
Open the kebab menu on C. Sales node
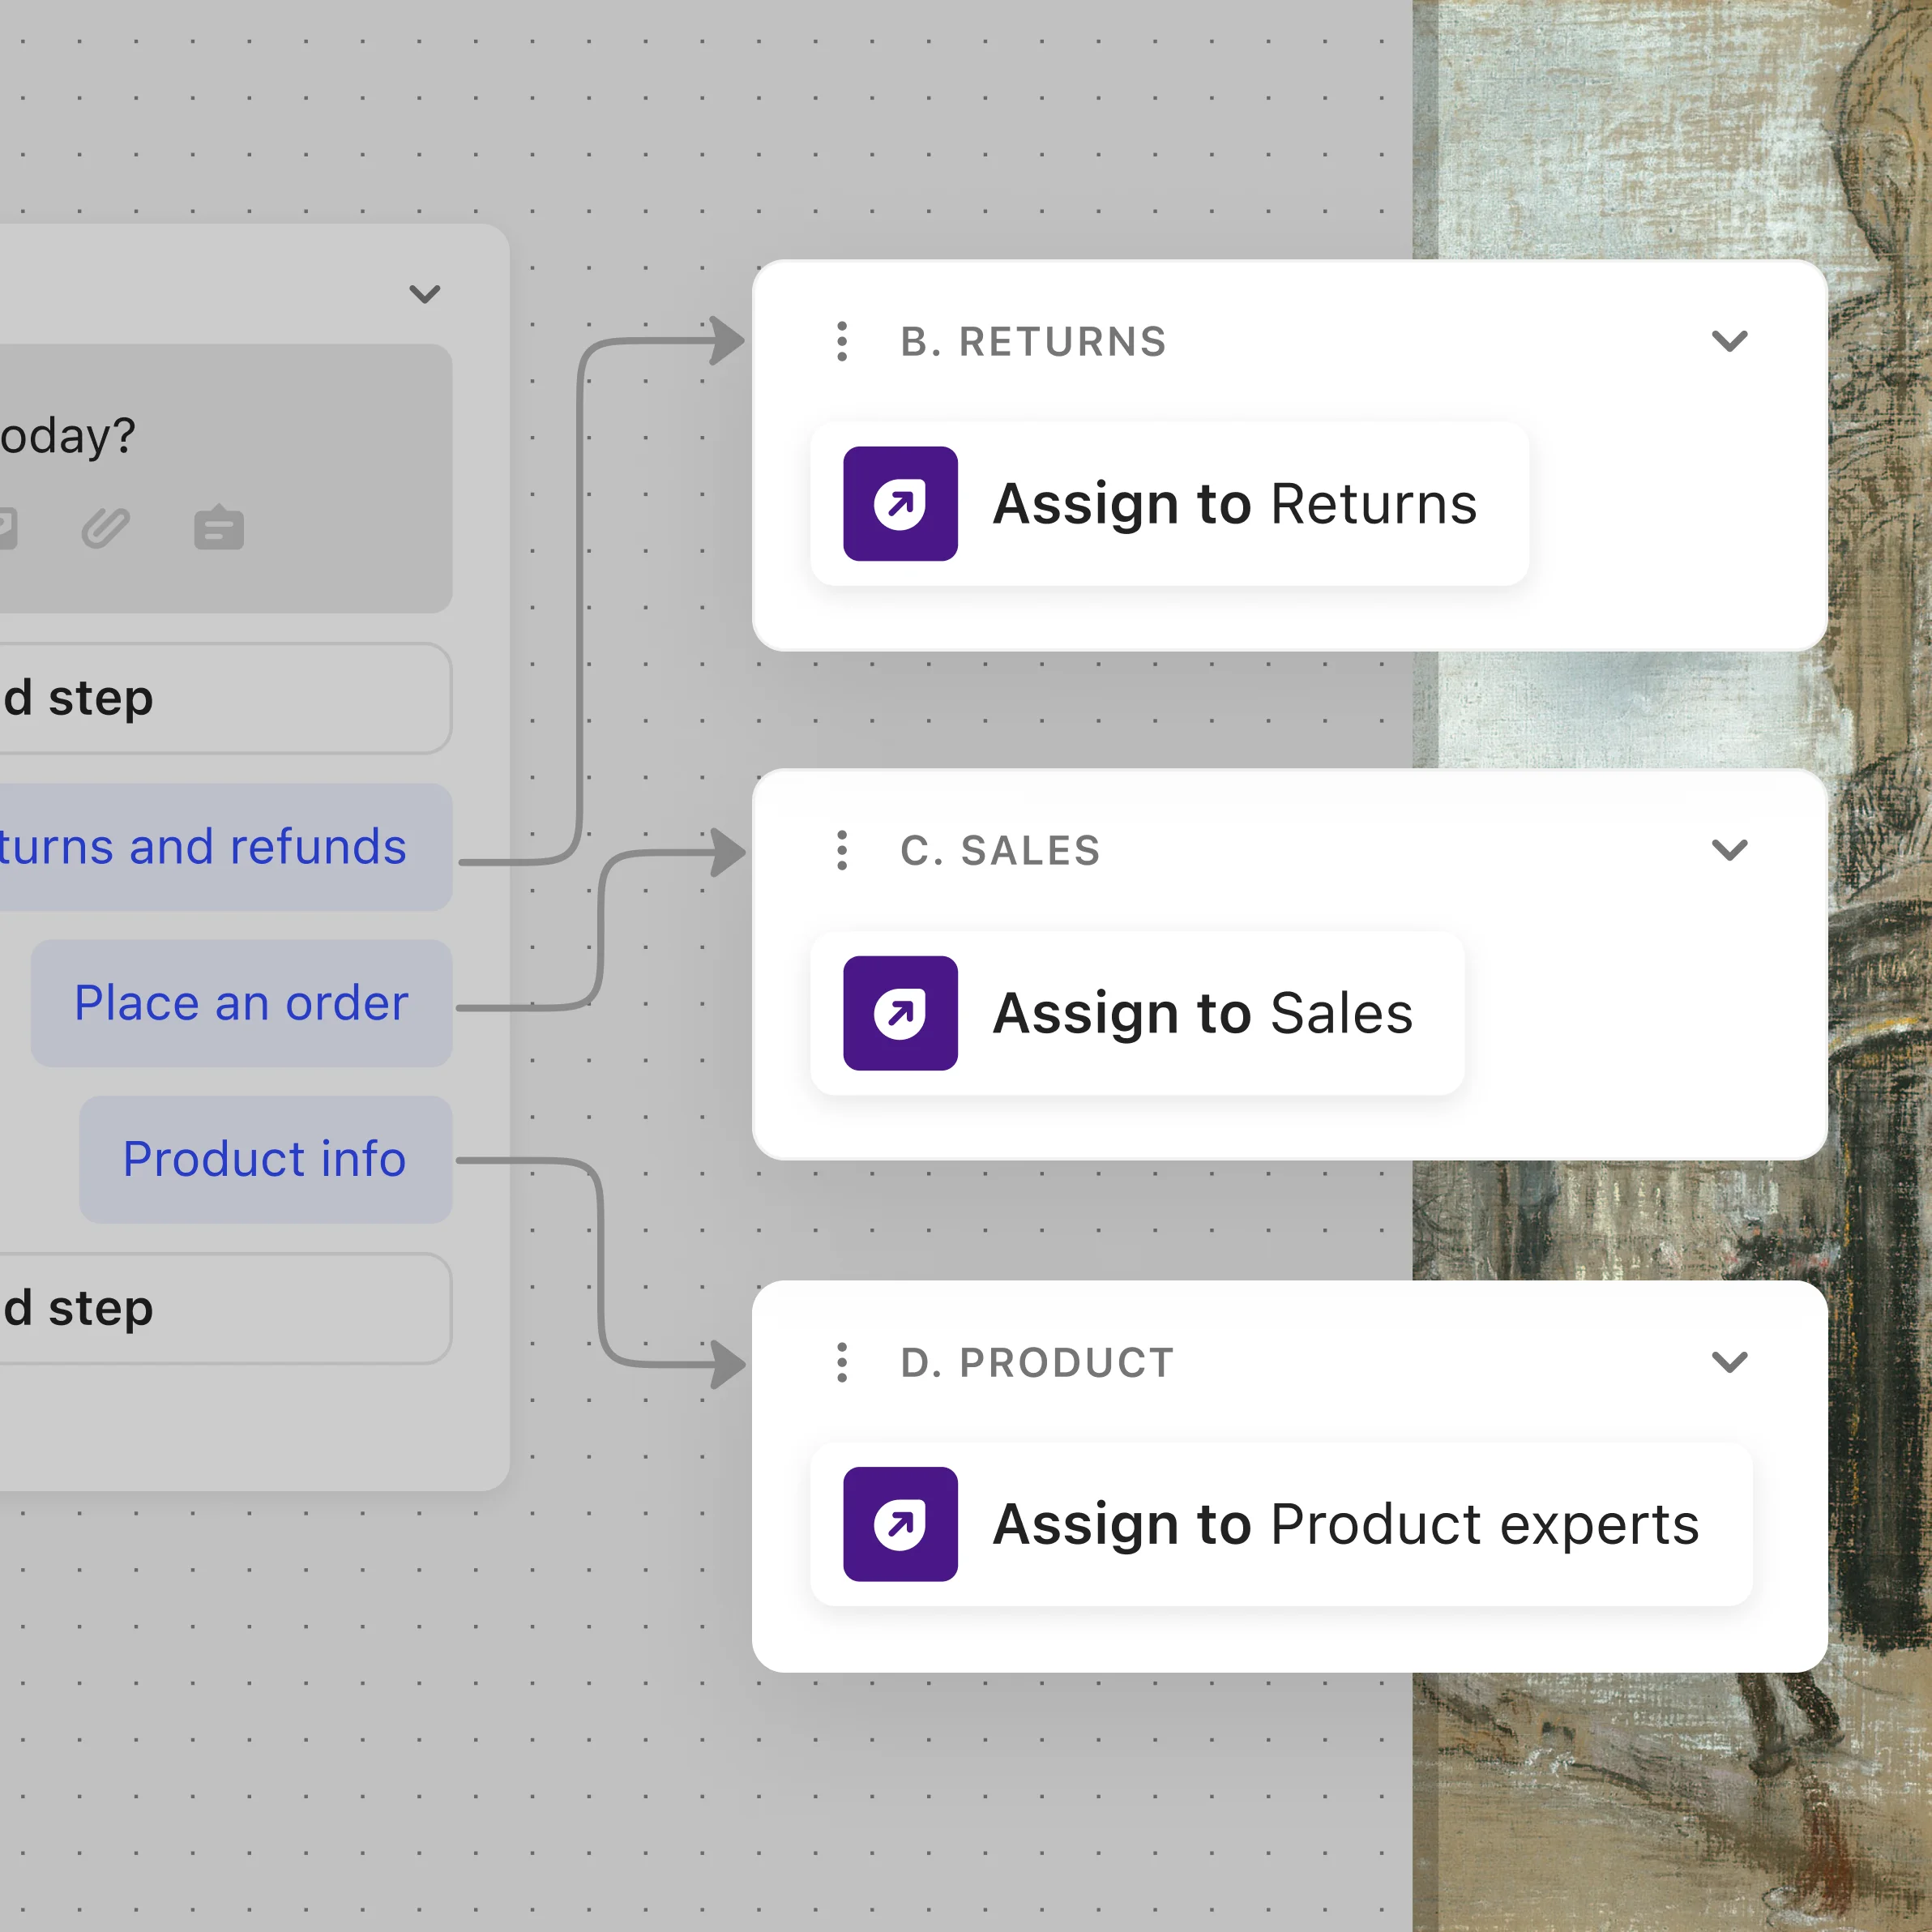[841, 850]
